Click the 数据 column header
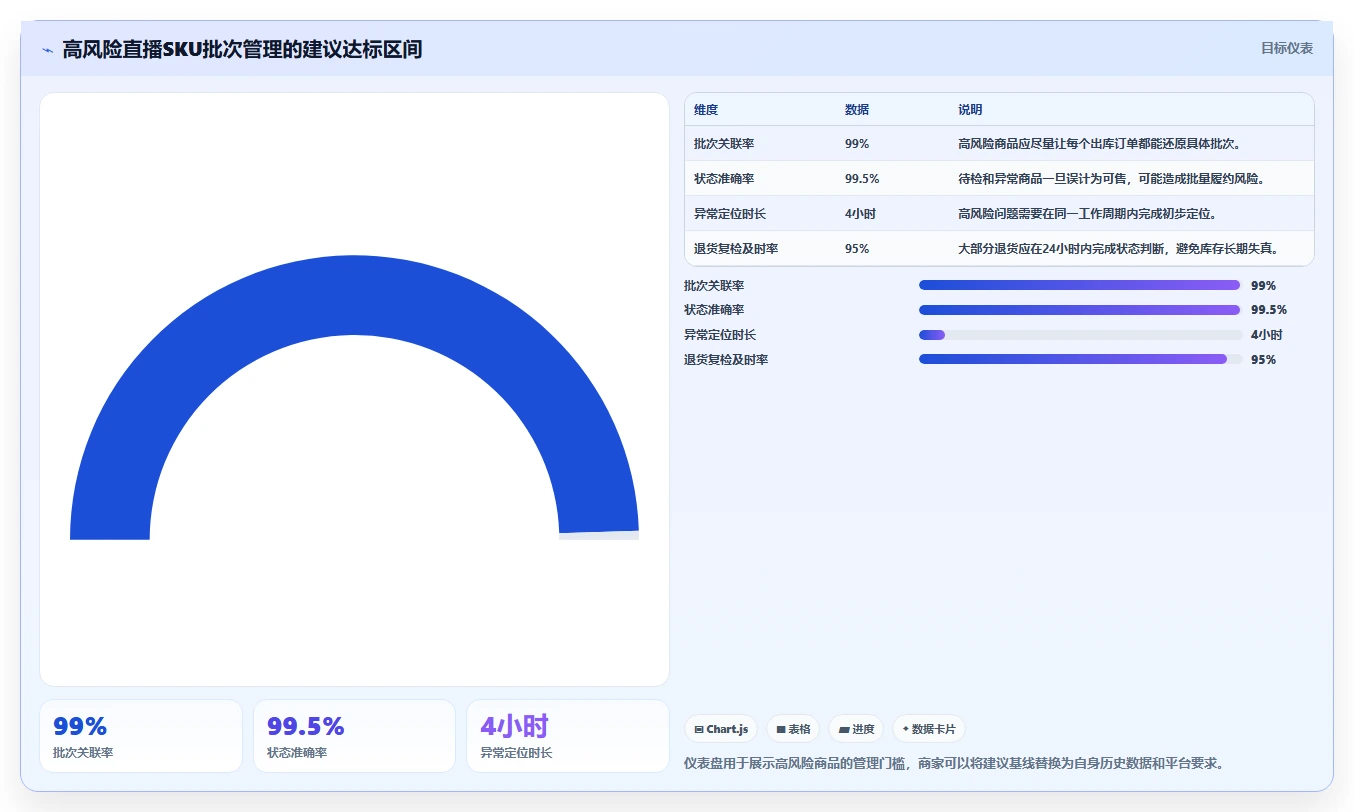 (857, 110)
